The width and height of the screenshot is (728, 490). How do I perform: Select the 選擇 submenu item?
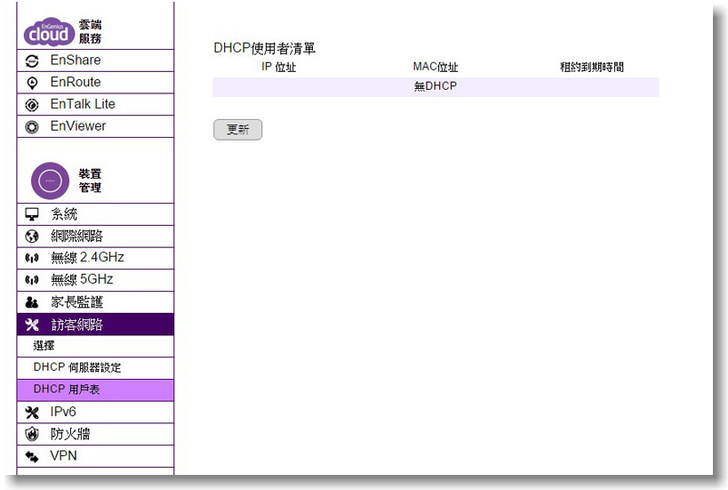point(44,346)
